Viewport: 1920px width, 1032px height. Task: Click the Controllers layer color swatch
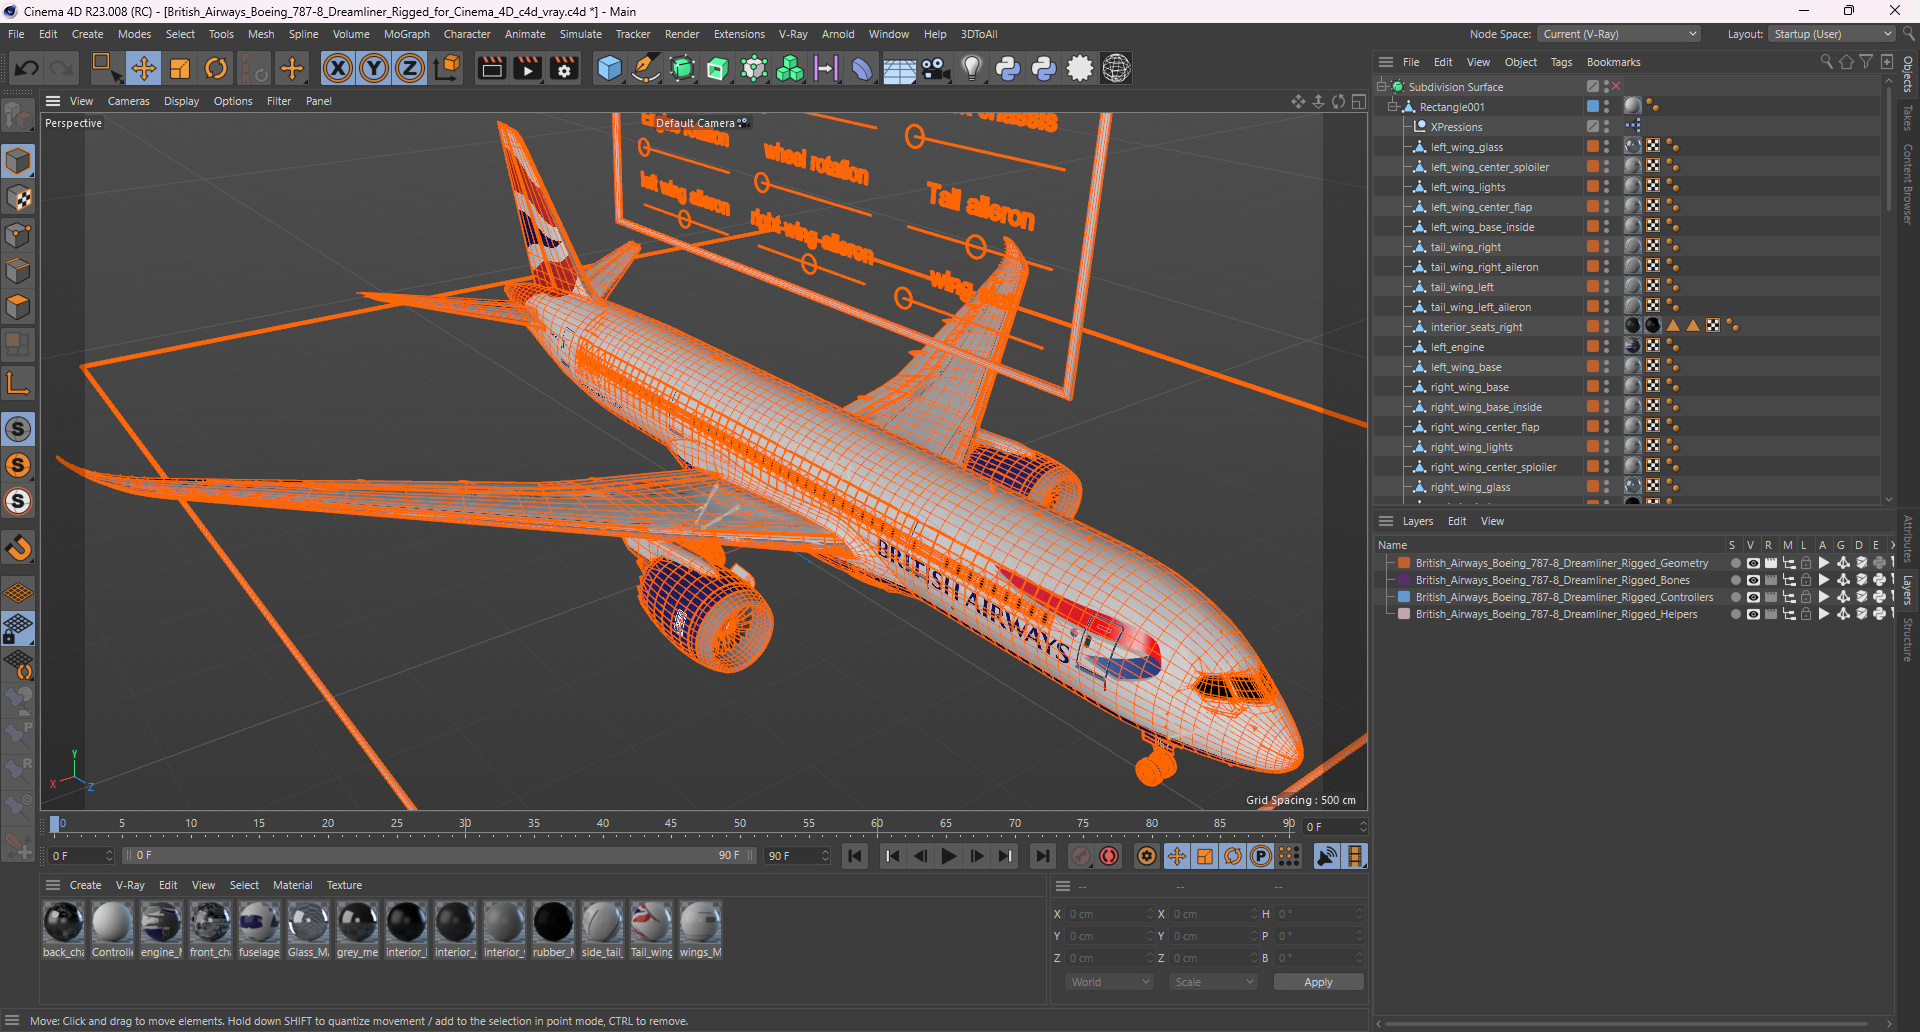click(x=1404, y=597)
